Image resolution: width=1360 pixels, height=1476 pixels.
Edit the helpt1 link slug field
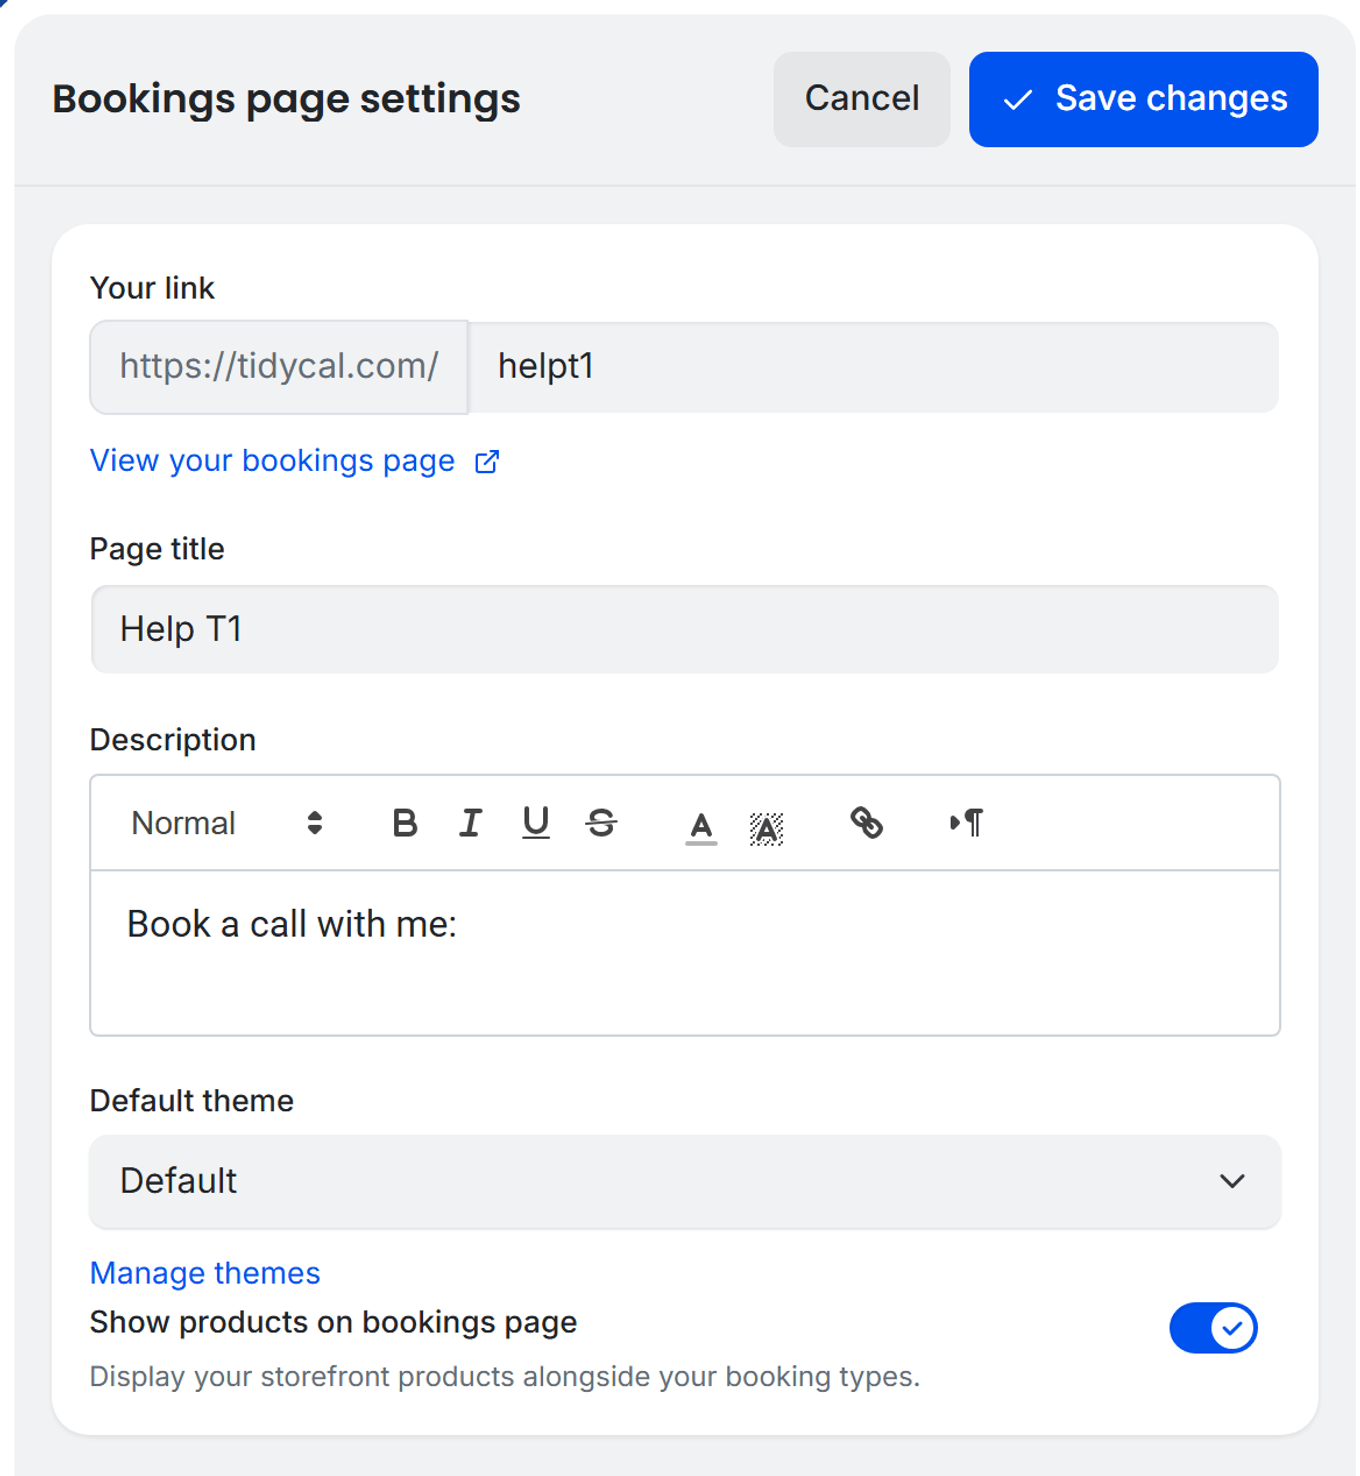point(874,367)
